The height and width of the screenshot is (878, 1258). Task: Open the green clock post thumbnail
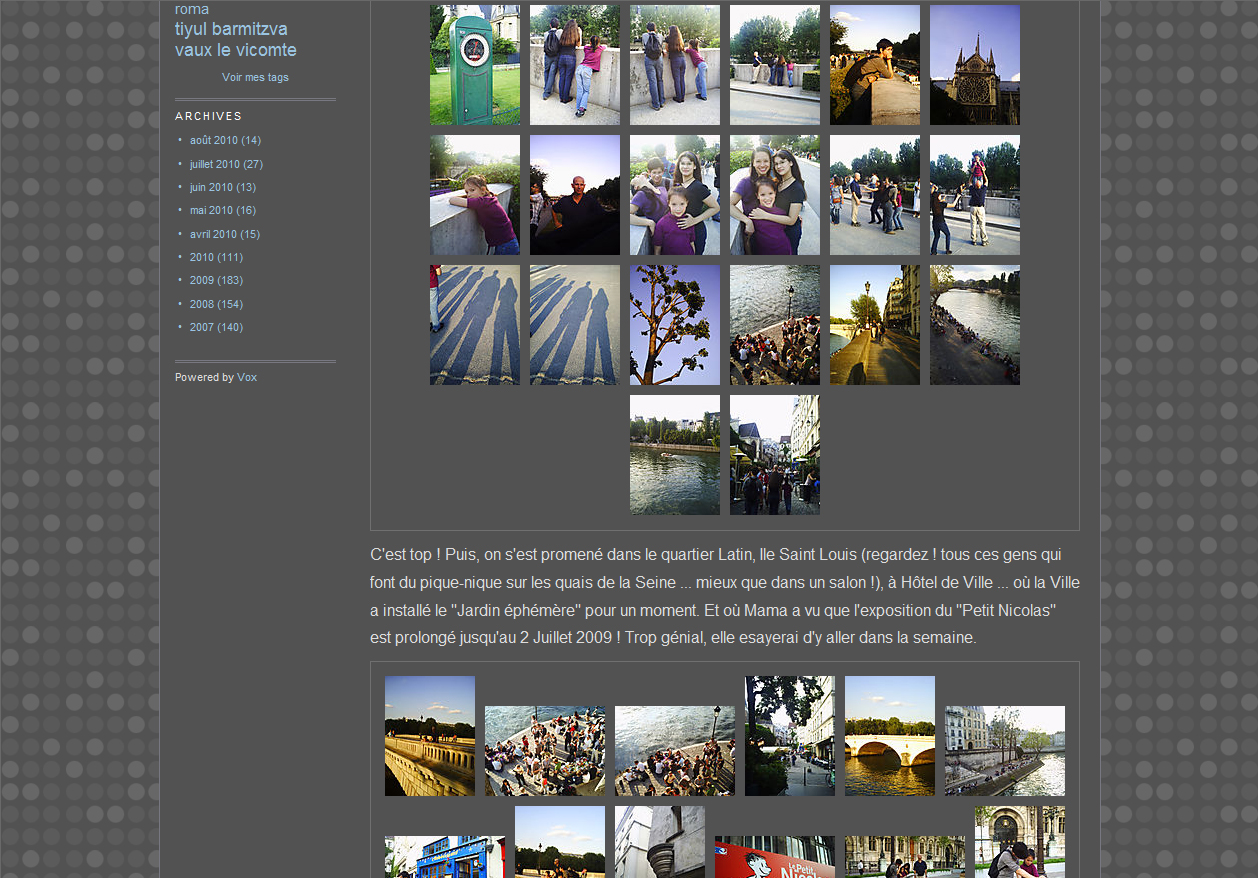pos(475,65)
